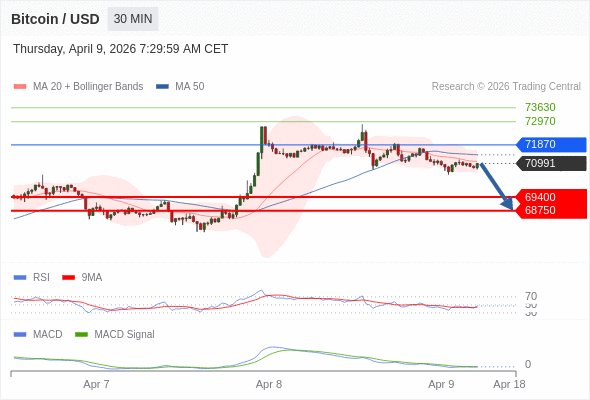Click the MACD zero level label
Image resolution: width=590 pixels, height=400 pixels.
pos(528,364)
